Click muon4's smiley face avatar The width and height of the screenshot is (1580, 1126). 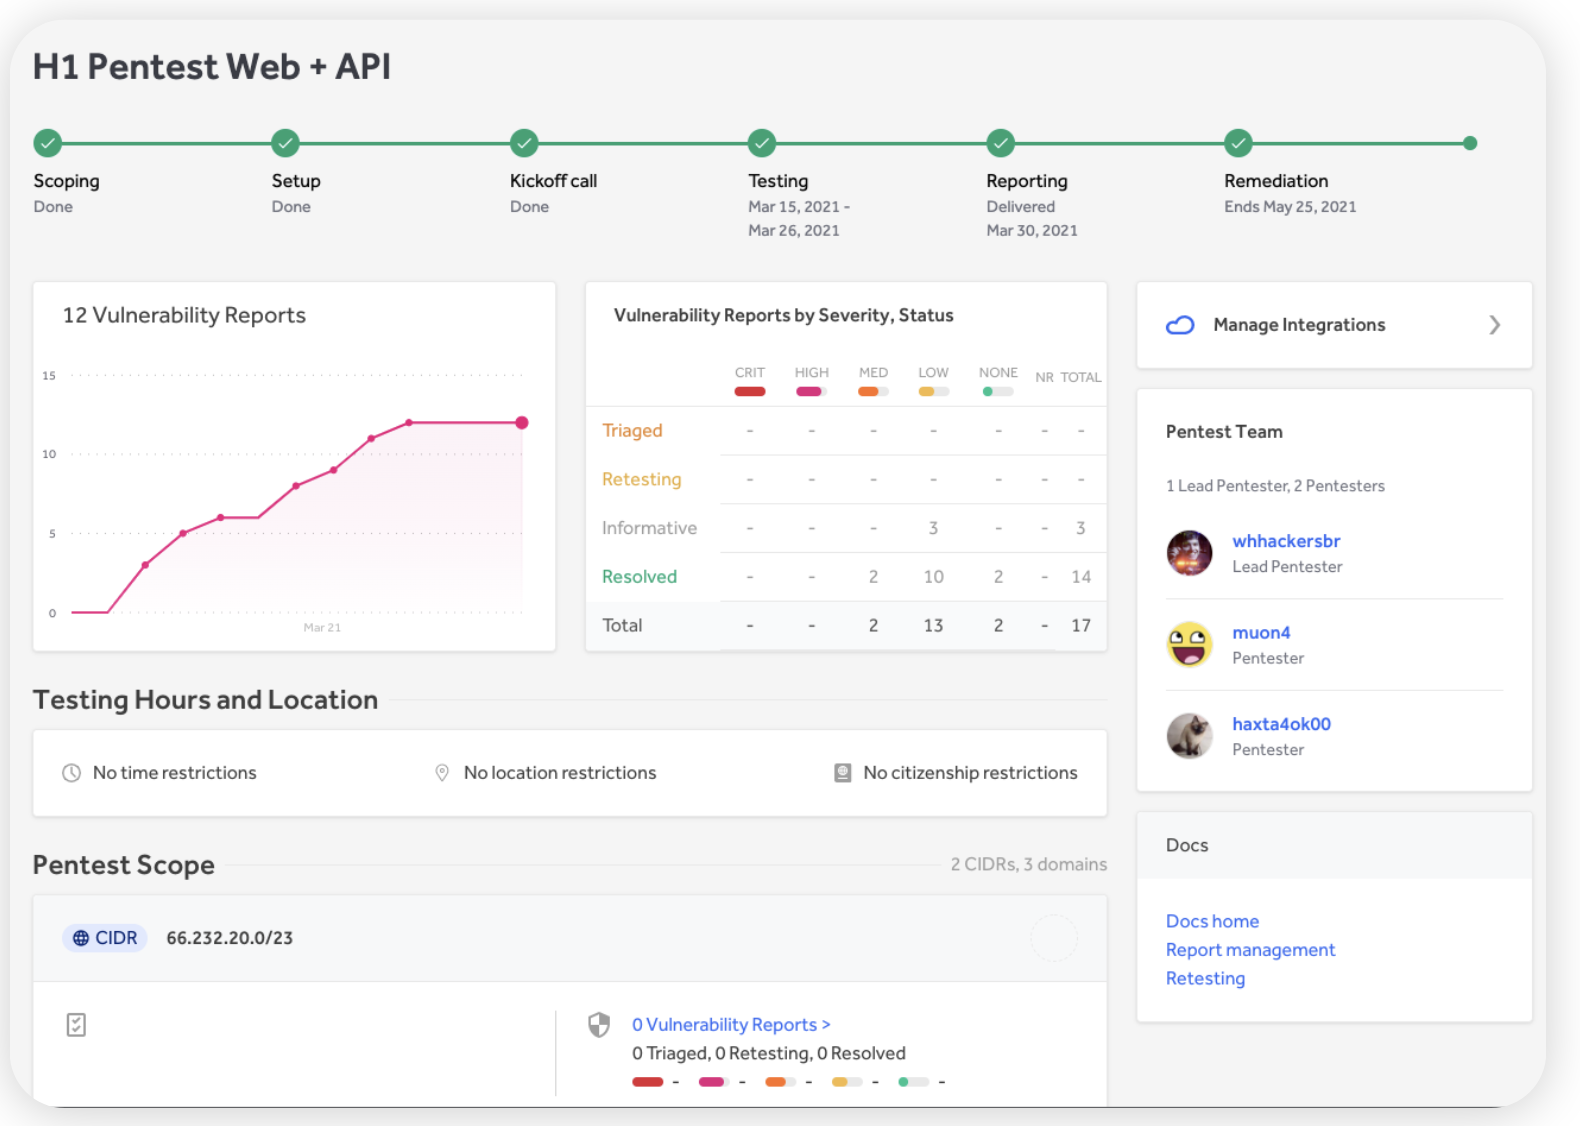pyautogui.click(x=1189, y=644)
